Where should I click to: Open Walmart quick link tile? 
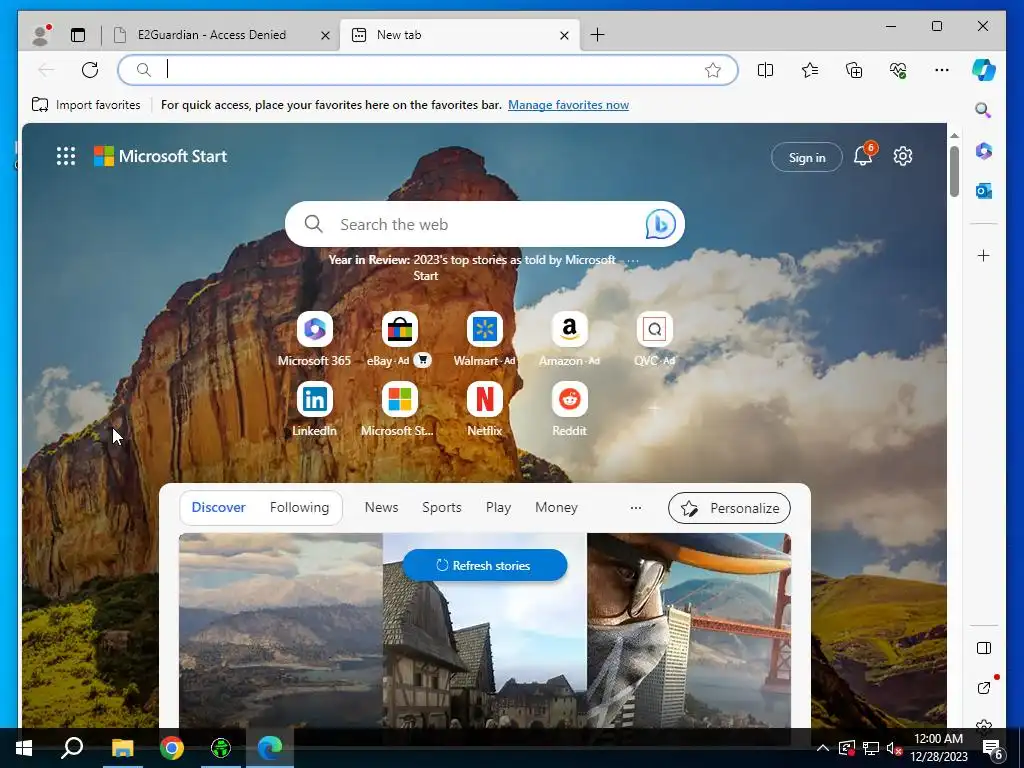tap(485, 338)
